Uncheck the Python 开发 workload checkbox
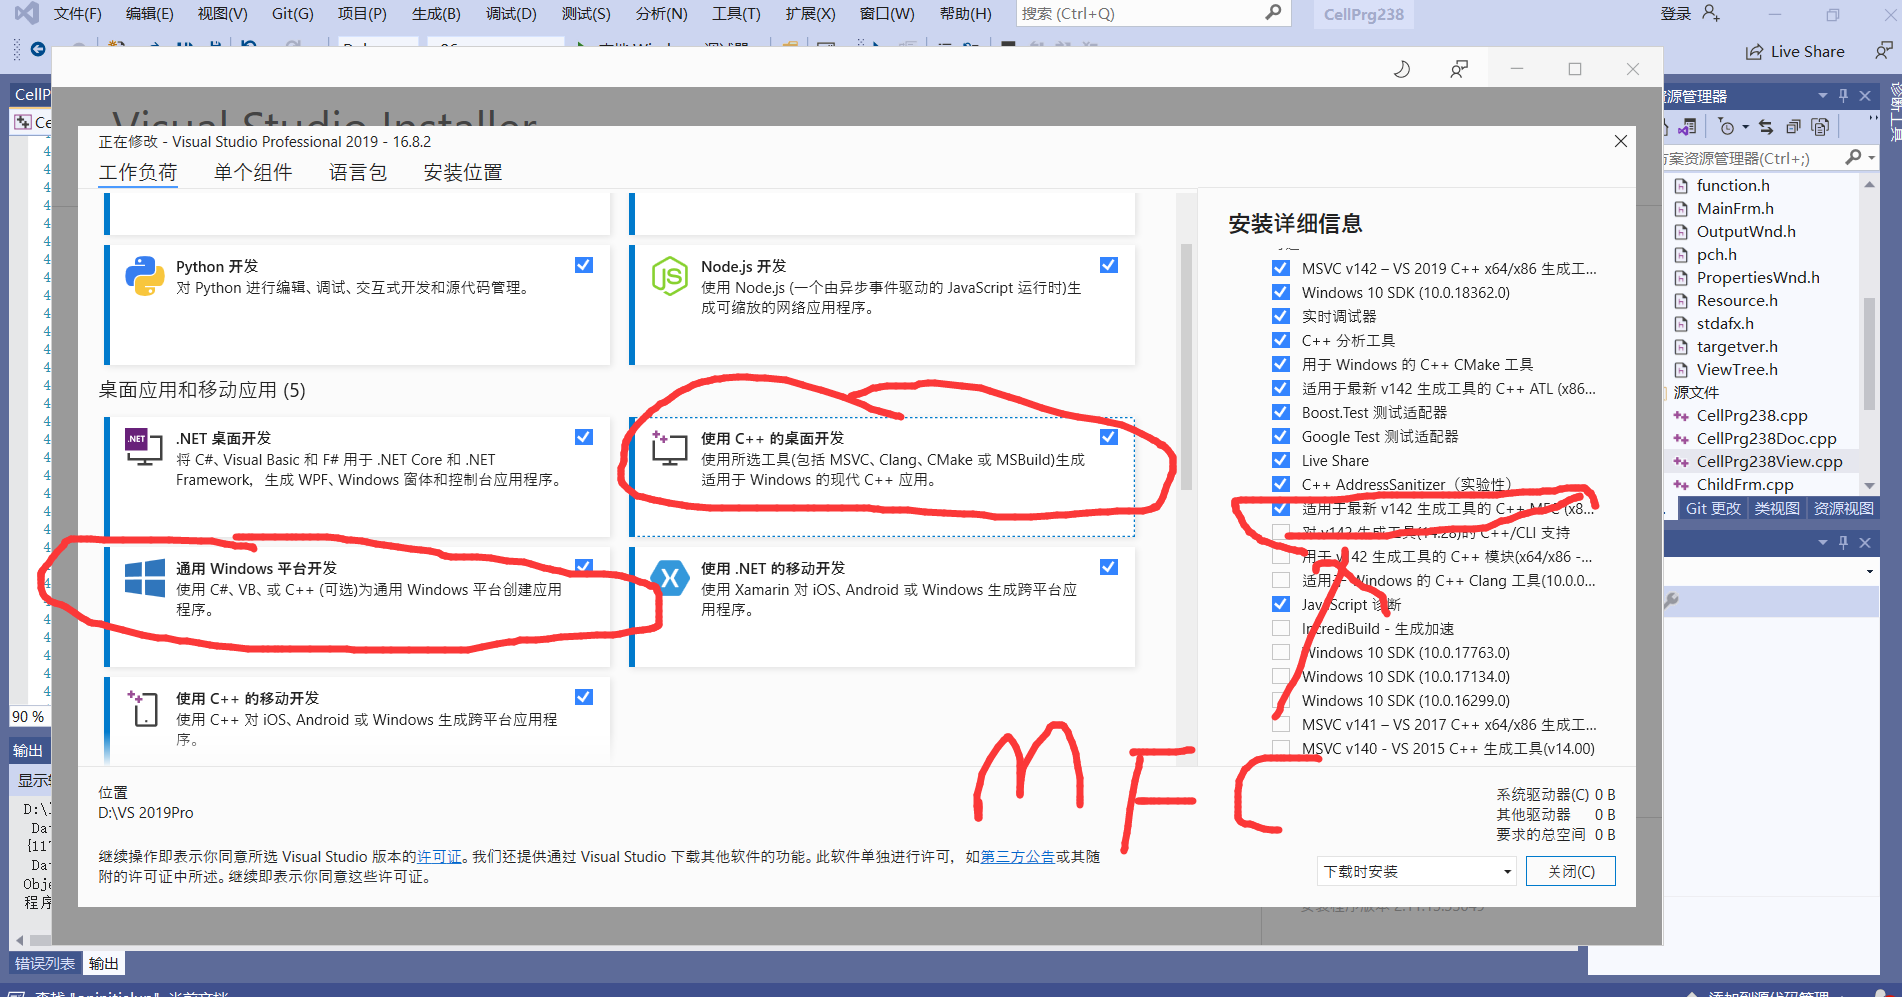Viewport: 1902px width, 997px height. click(584, 265)
